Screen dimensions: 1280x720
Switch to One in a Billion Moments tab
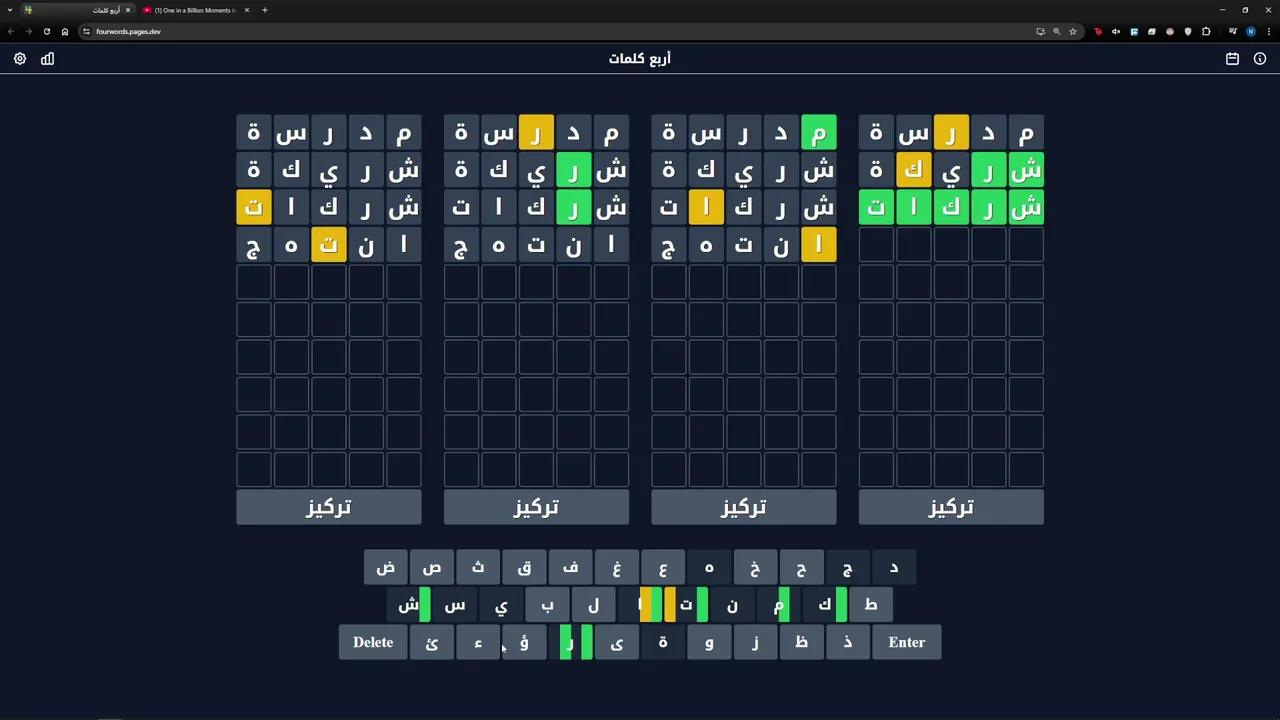[x=196, y=10]
